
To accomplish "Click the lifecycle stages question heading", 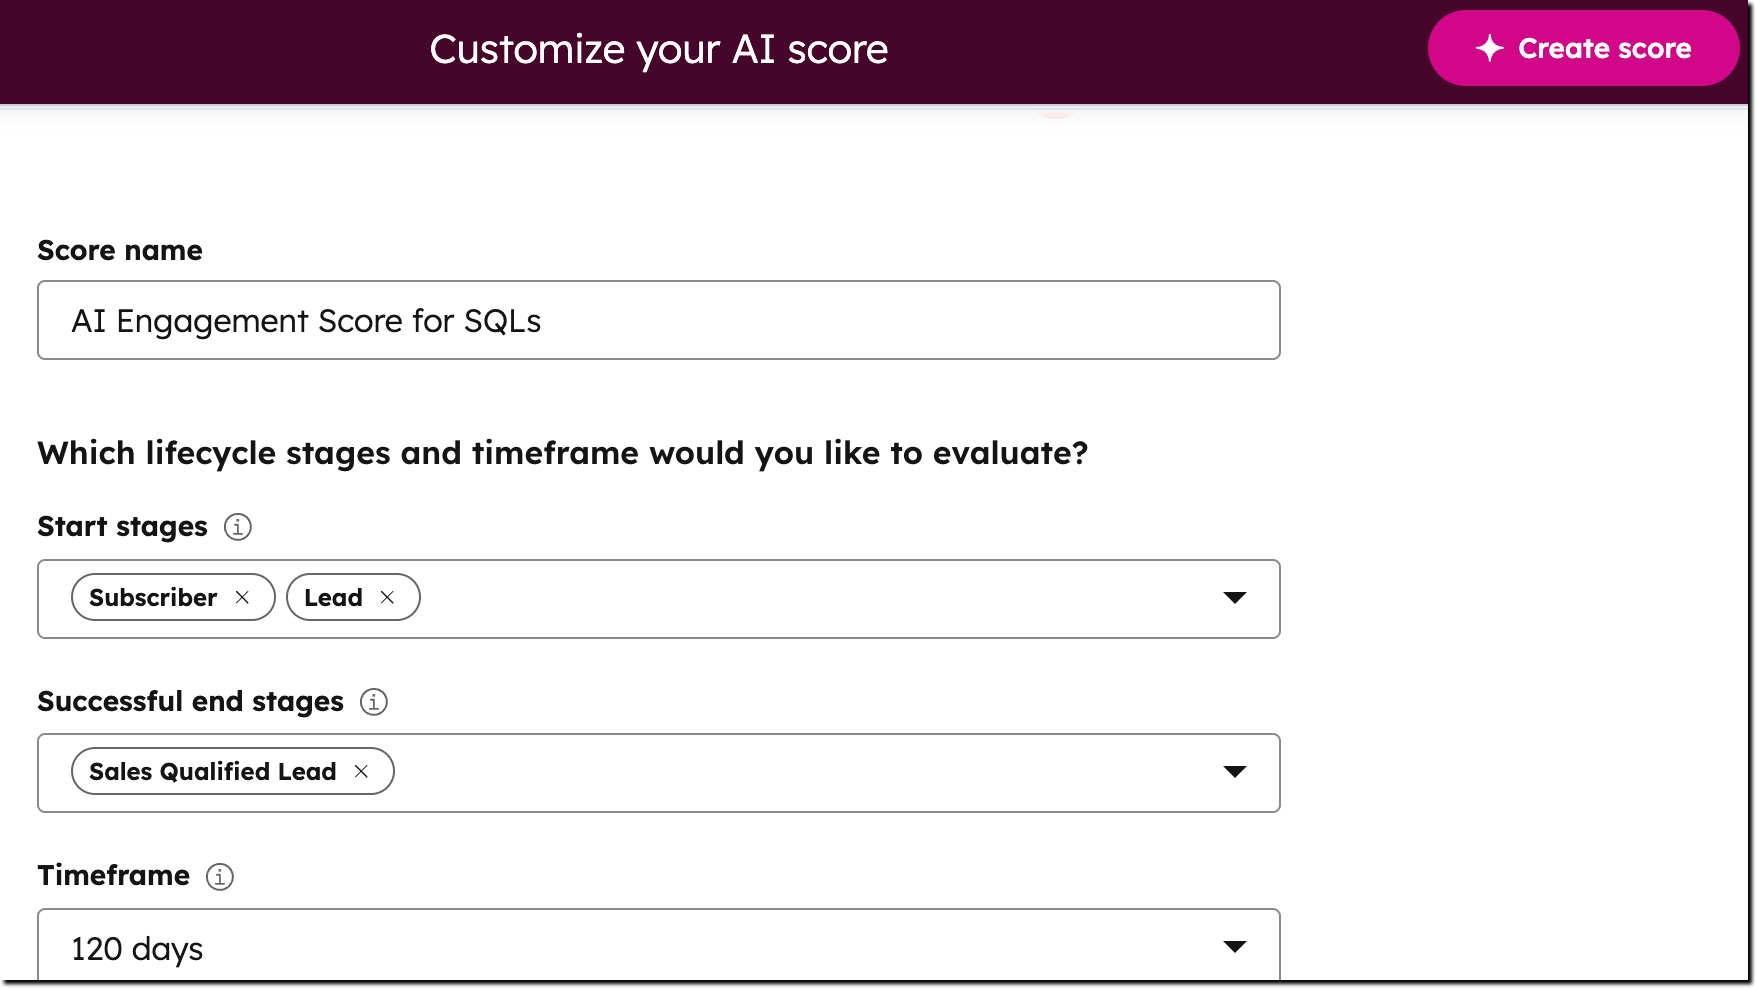I will click(563, 453).
